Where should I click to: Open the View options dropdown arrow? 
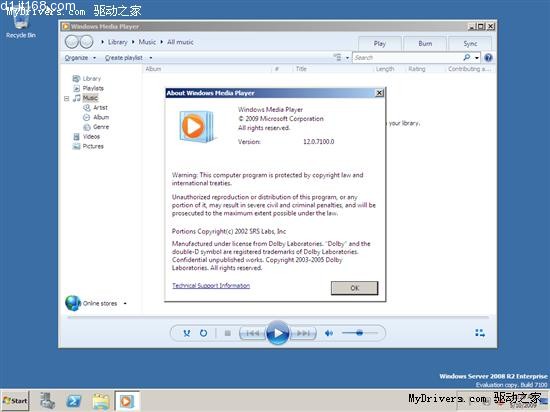(x=347, y=58)
